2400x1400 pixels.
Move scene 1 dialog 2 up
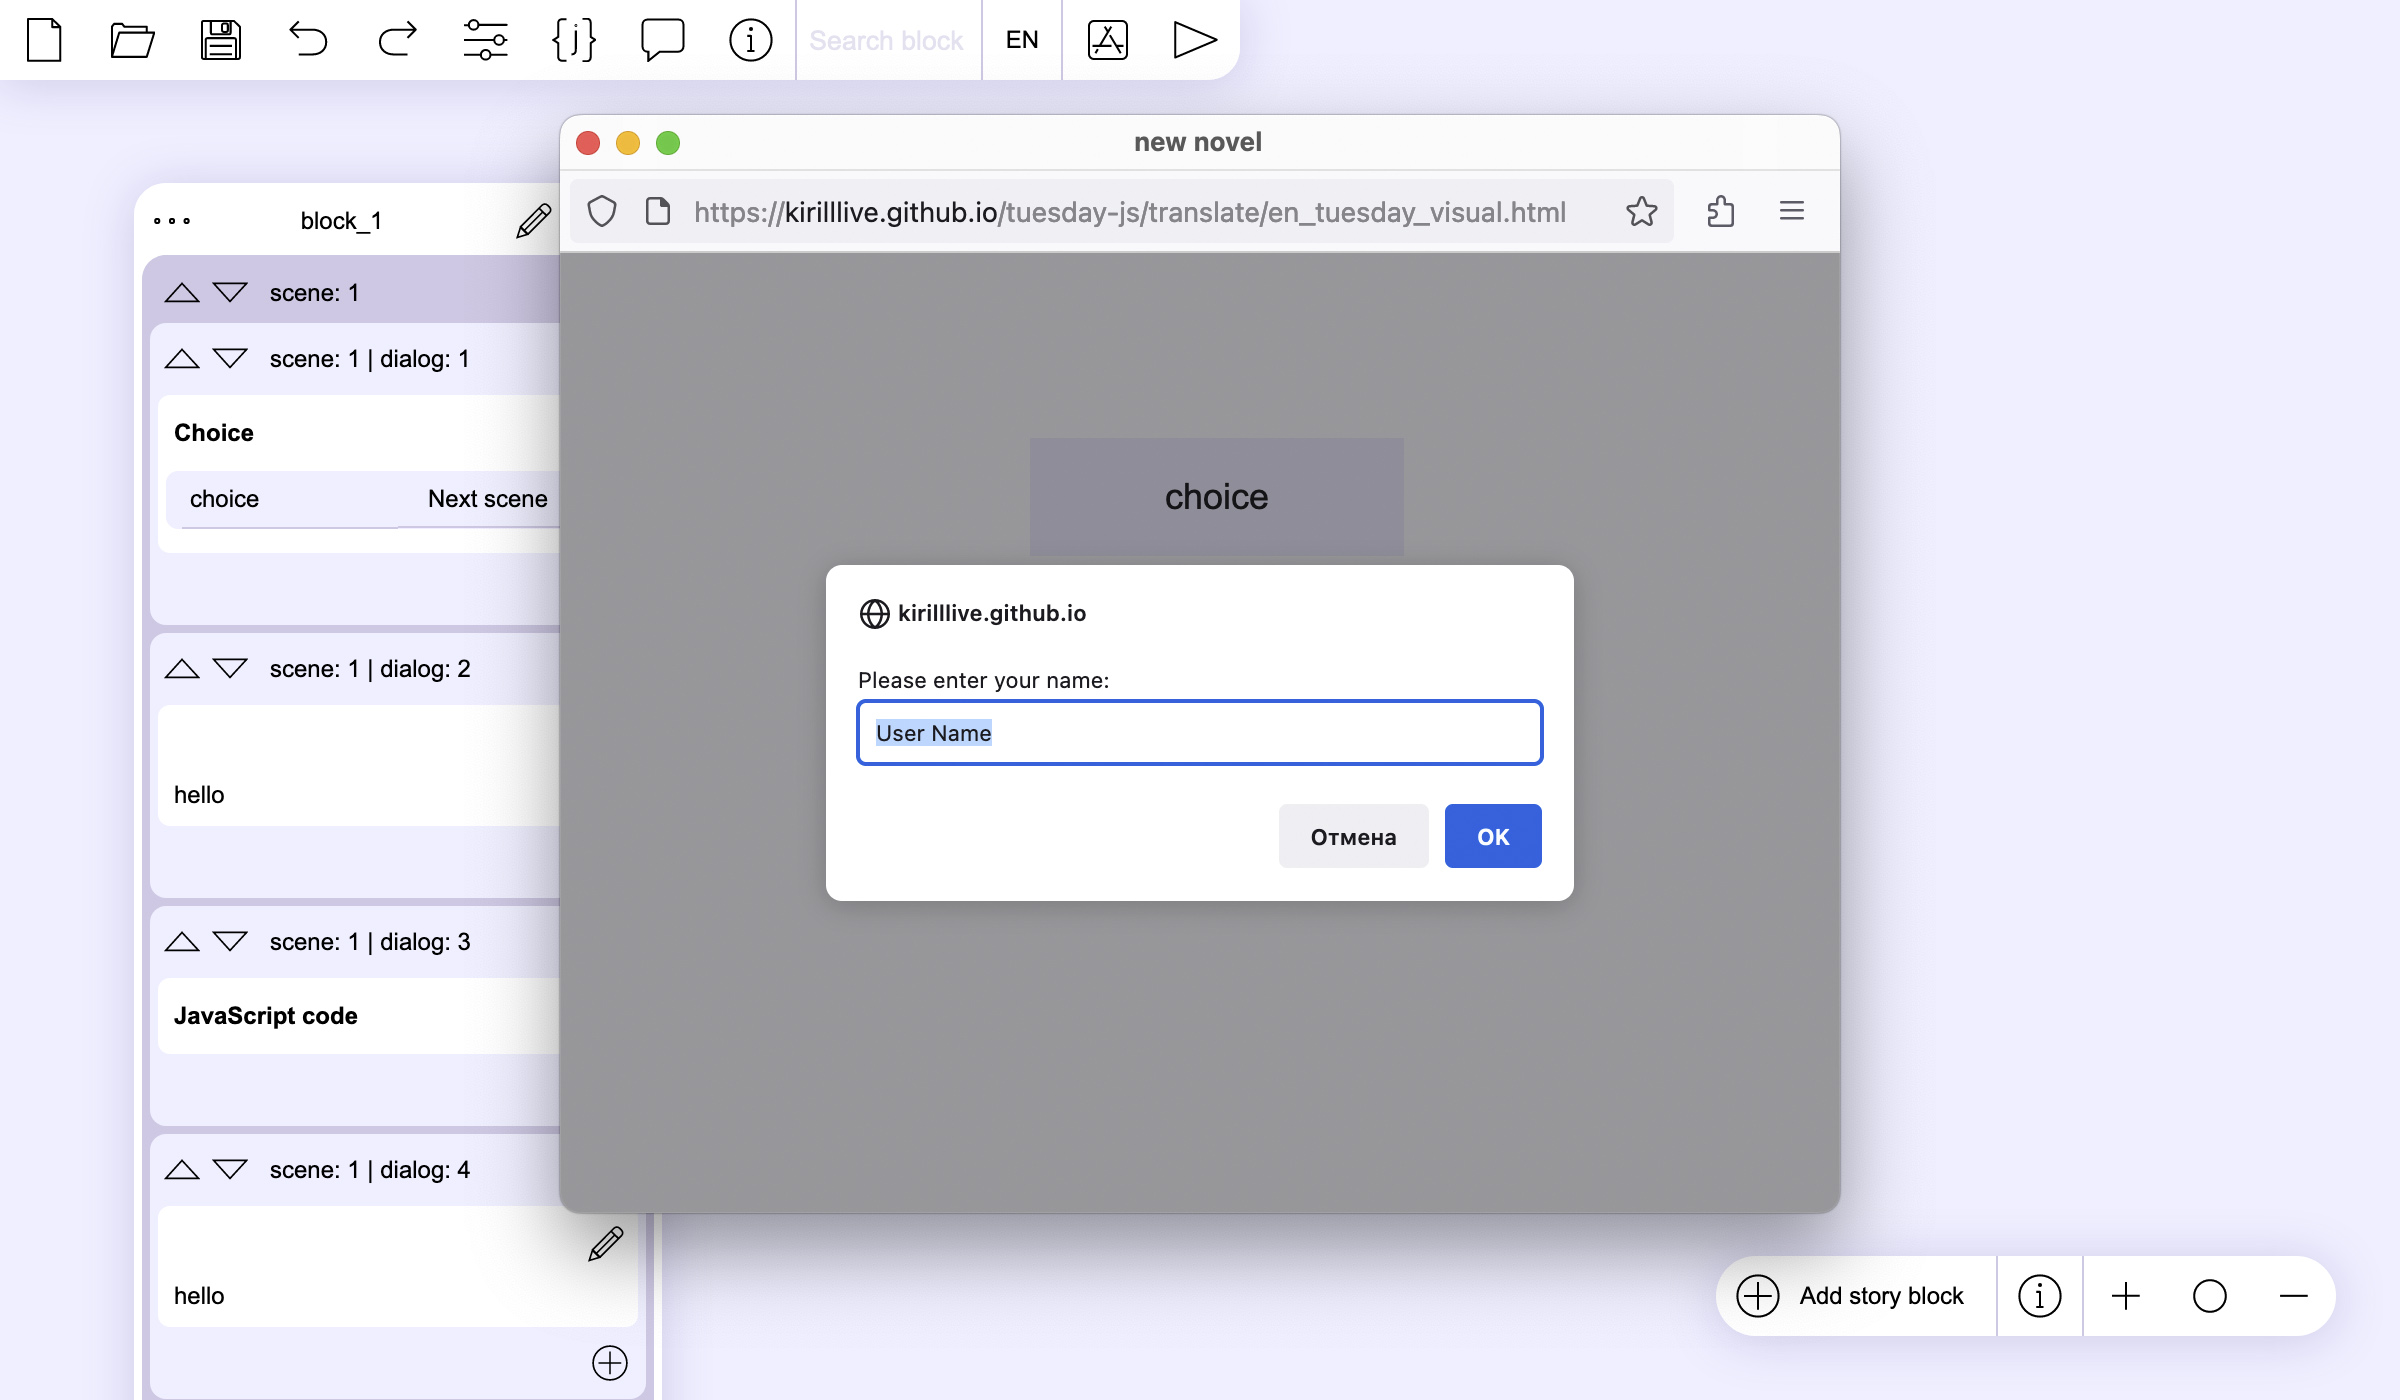(182, 669)
